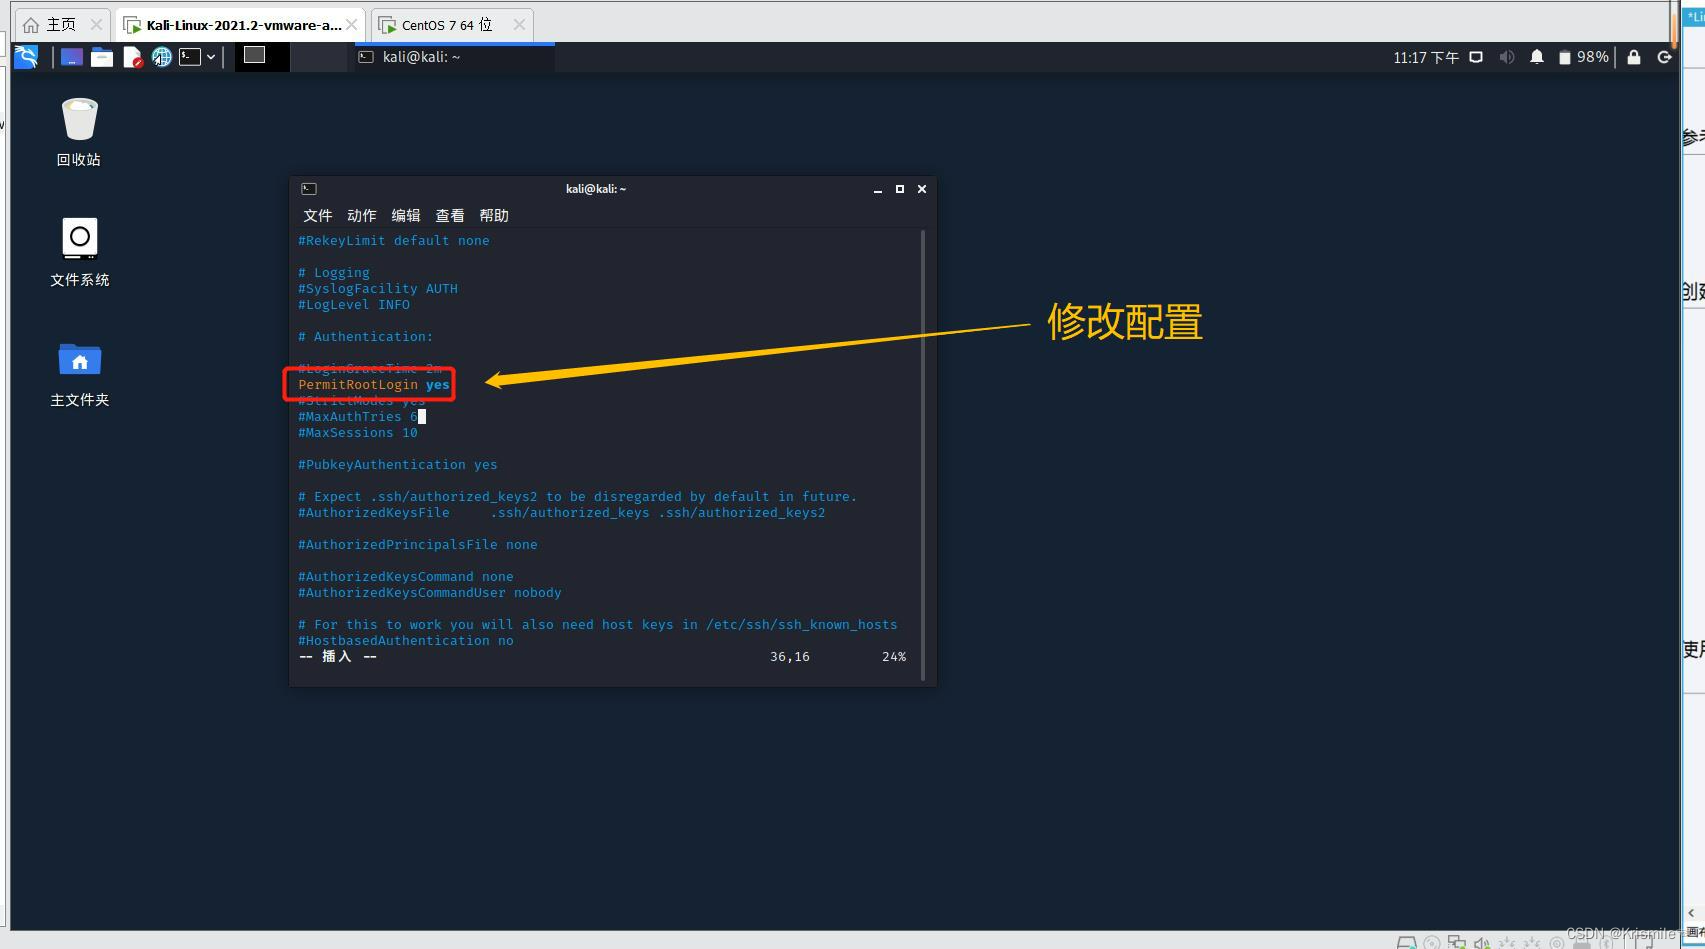The image size is (1705, 949).
Task: Lock the screen via the padlock icon
Action: coord(1634,57)
